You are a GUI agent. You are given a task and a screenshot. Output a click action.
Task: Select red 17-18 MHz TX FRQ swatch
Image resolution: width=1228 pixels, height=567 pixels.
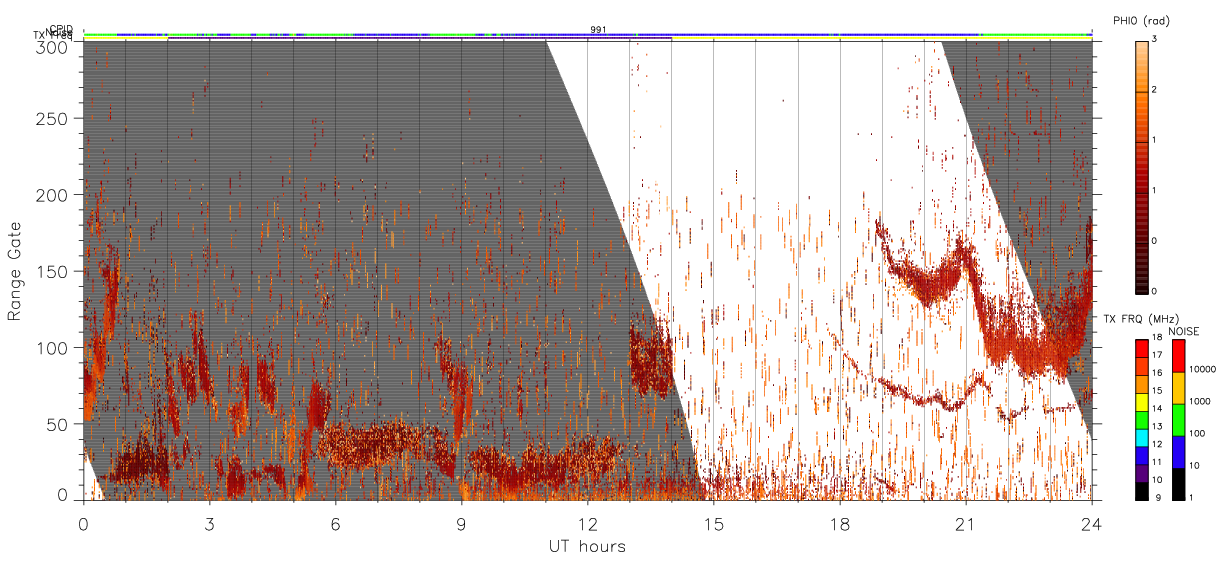[1142, 349]
